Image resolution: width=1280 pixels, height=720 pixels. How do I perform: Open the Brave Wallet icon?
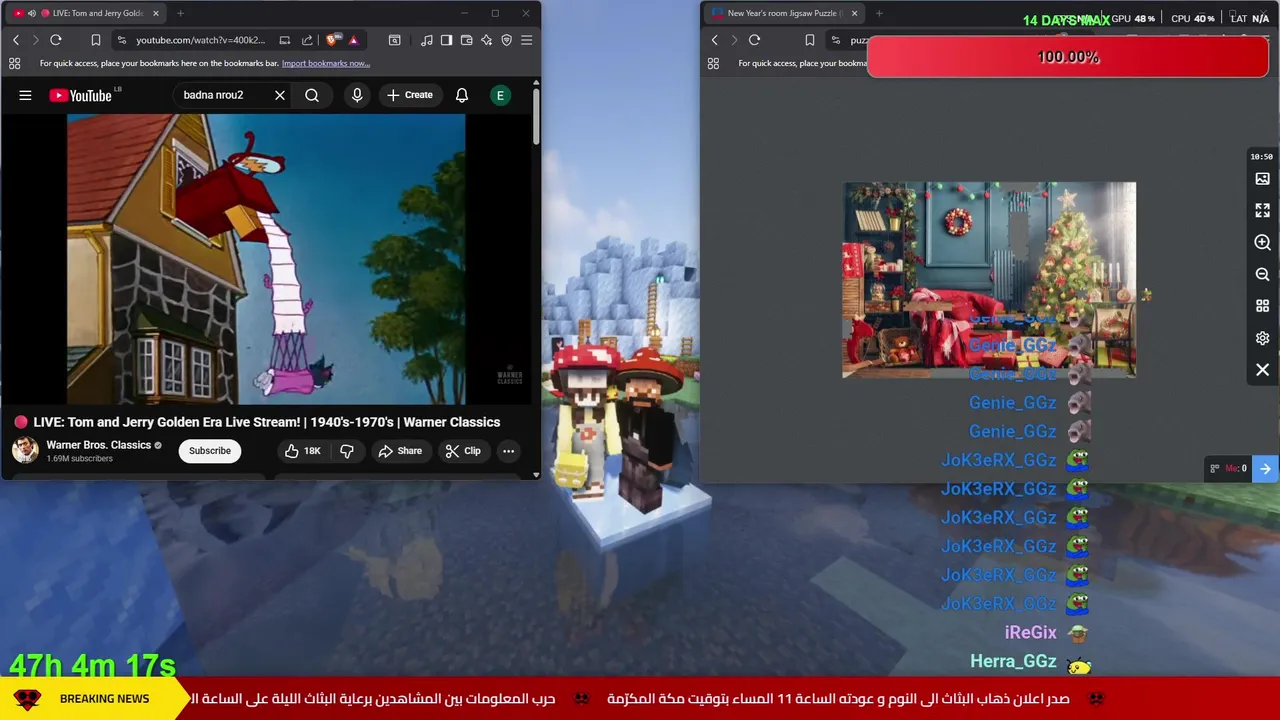tap(466, 40)
